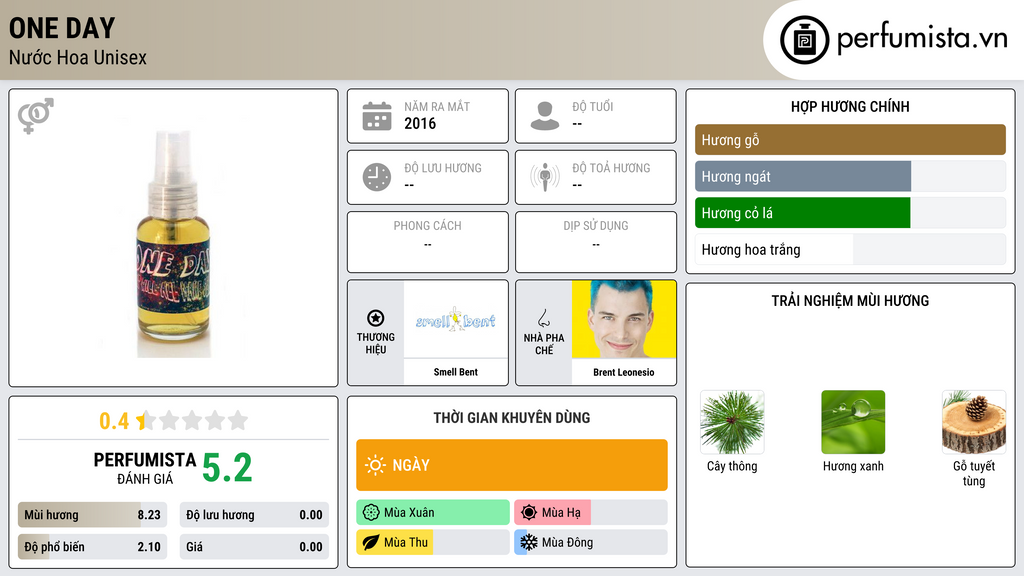Click the Mùi hương score bar
Screen dimensions: 1024x576
click(x=93, y=515)
